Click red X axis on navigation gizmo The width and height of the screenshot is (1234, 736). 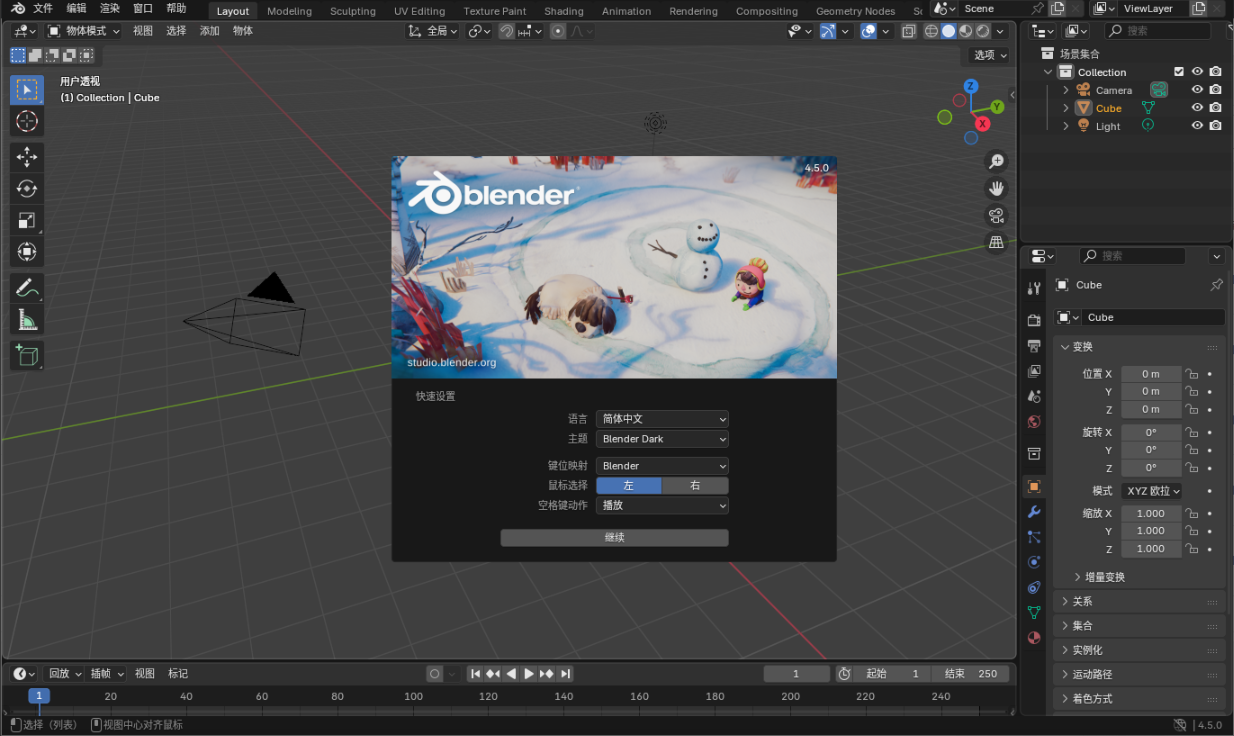coord(983,124)
